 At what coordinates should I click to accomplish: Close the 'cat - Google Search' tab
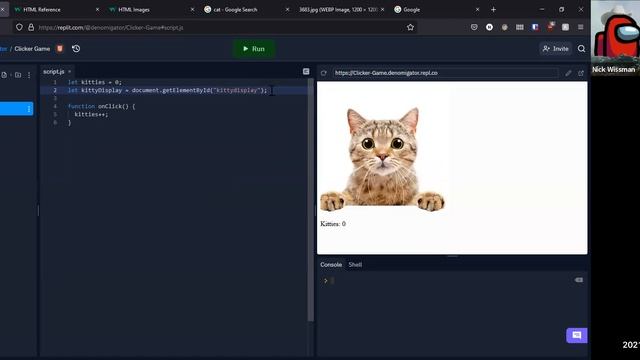[287, 9]
